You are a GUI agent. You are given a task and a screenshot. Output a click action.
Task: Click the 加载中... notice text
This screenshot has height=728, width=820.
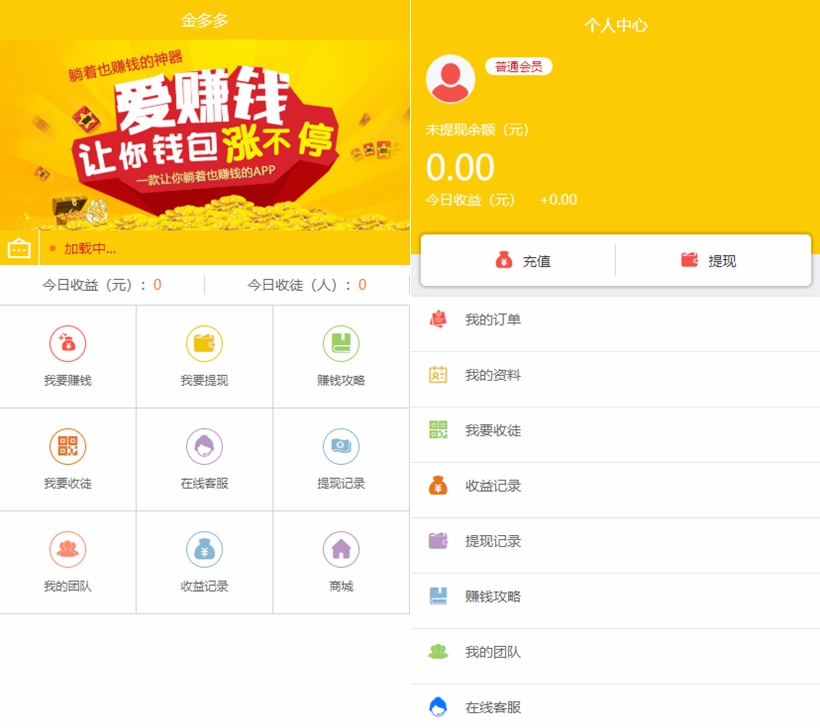(90, 249)
